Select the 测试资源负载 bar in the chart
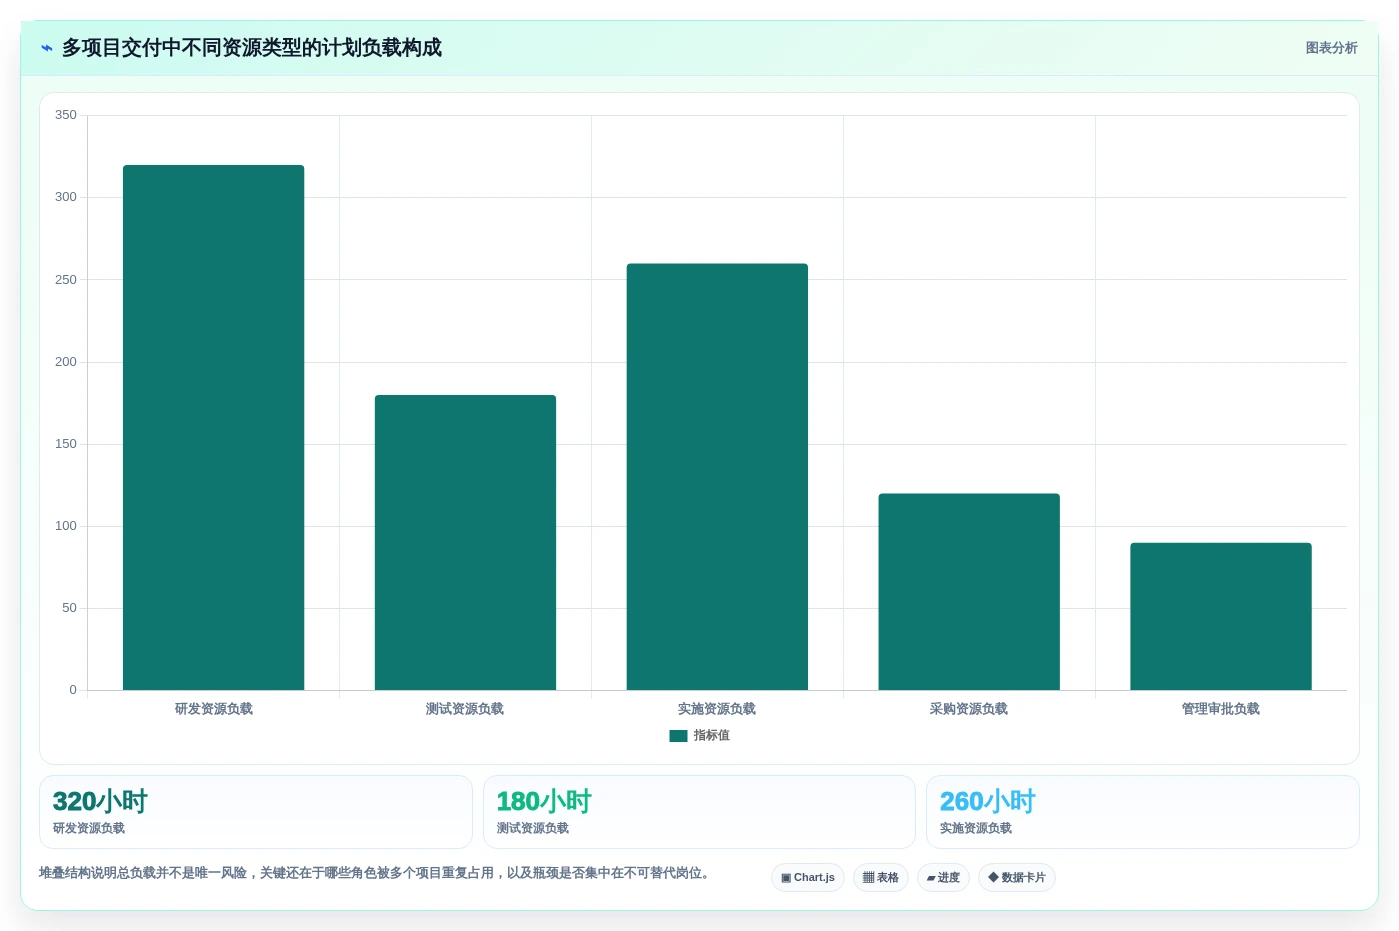1399x931 pixels. pyautogui.click(x=465, y=542)
